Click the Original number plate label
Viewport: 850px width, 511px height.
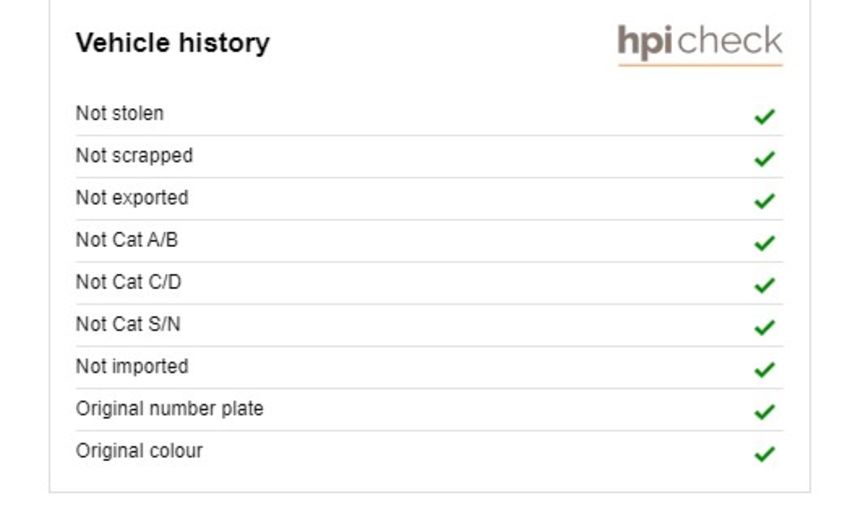tap(169, 409)
